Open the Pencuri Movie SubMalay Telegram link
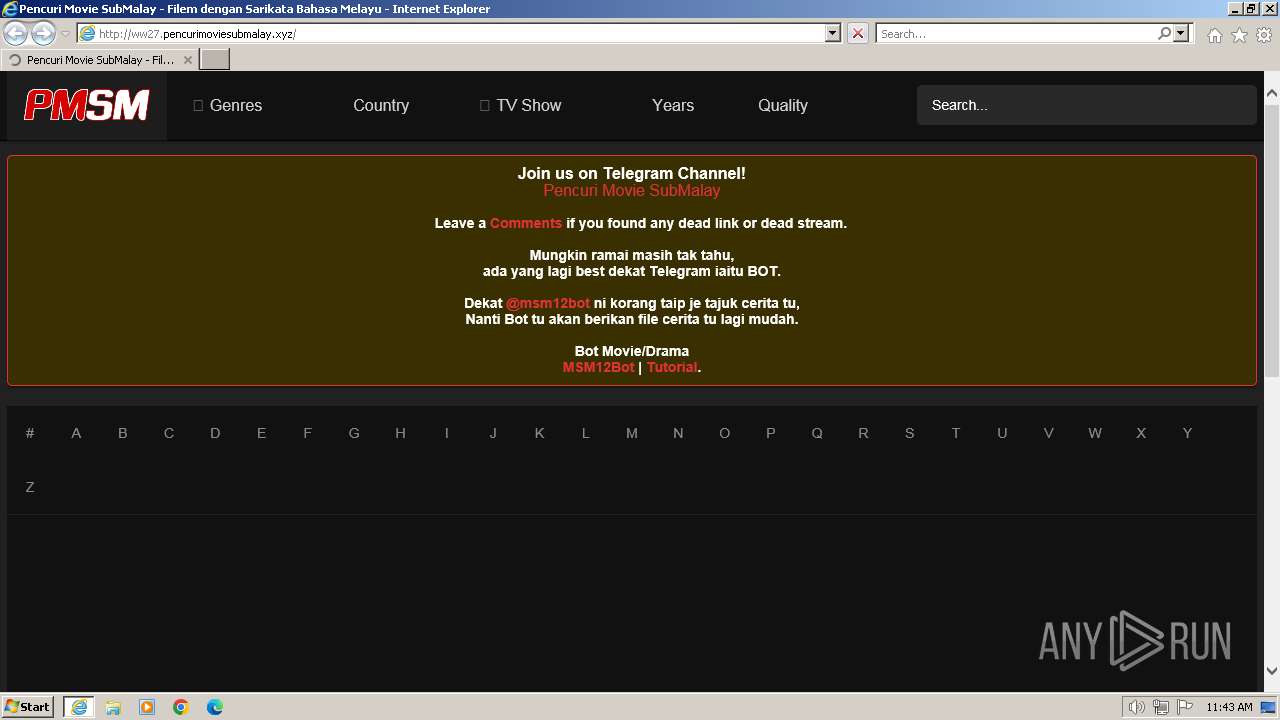Viewport: 1280px width, 720px height. click(632, 190)
